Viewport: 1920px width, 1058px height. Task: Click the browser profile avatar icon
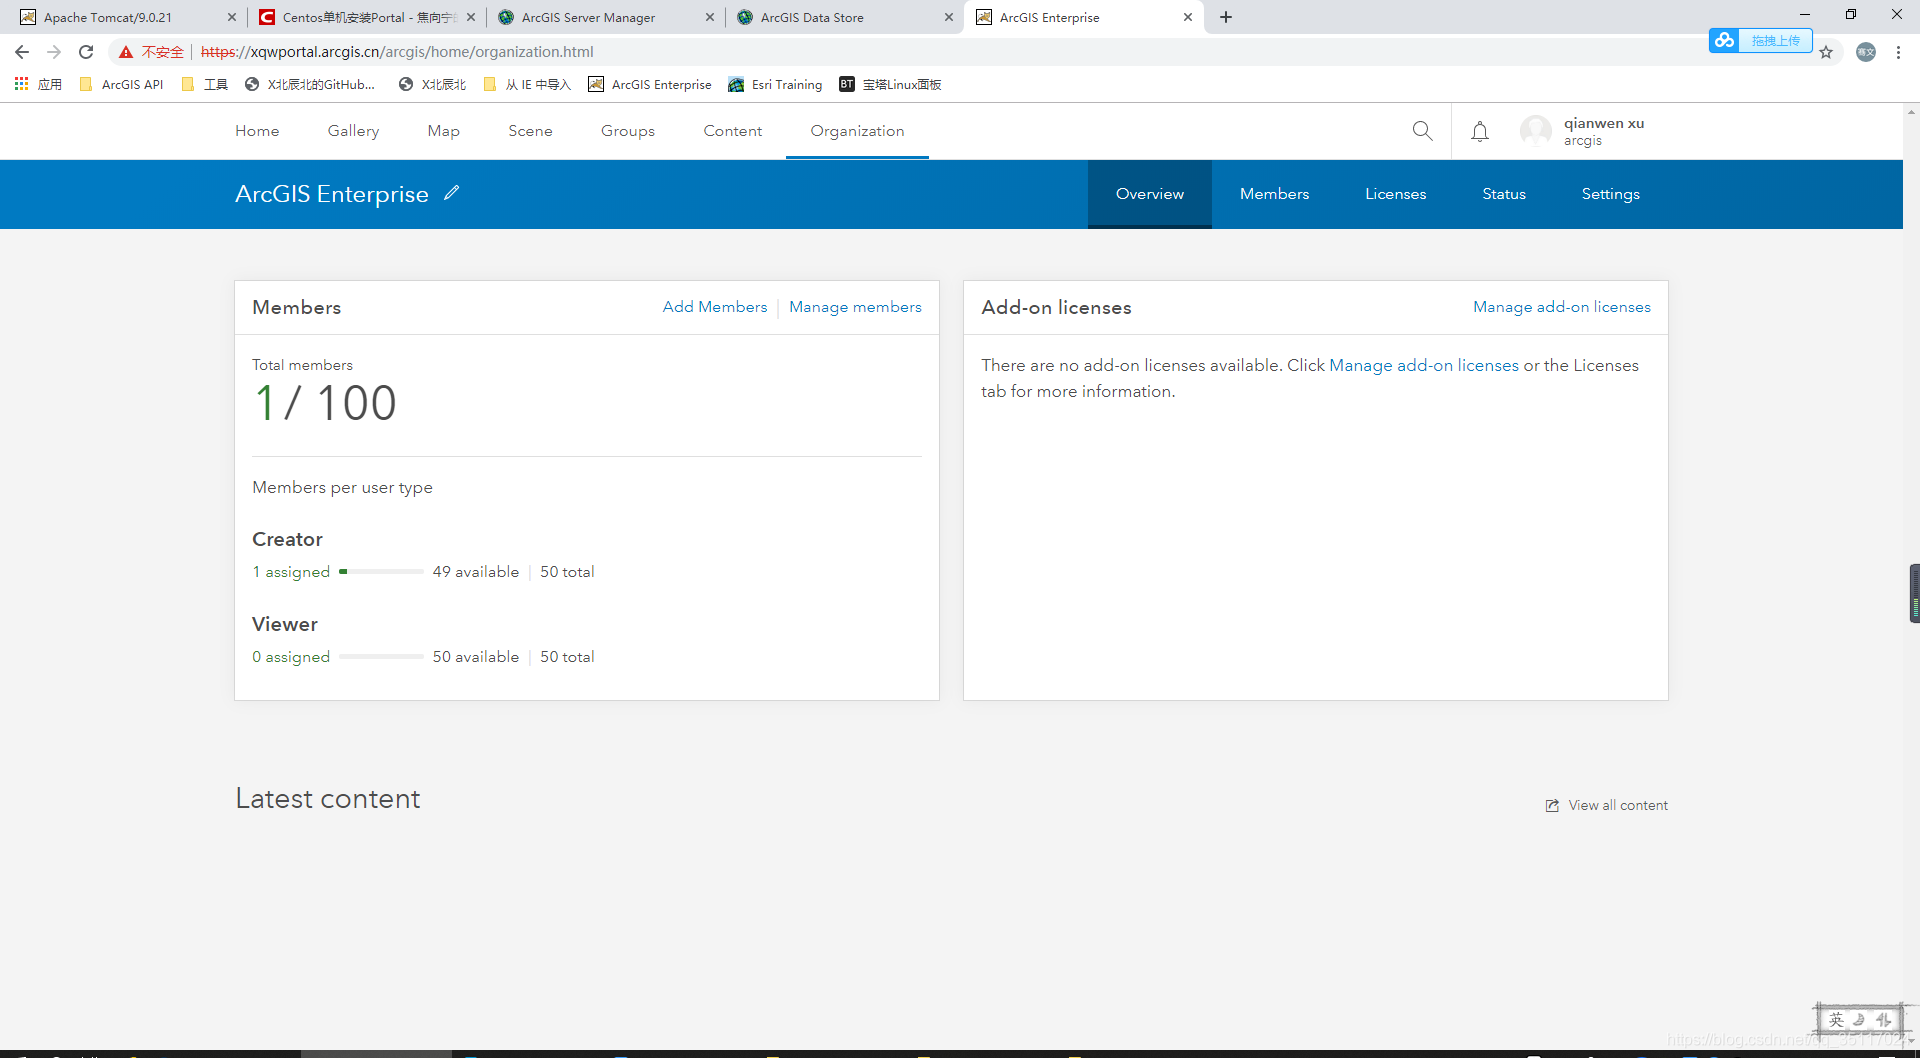[x=1866, y=52]
